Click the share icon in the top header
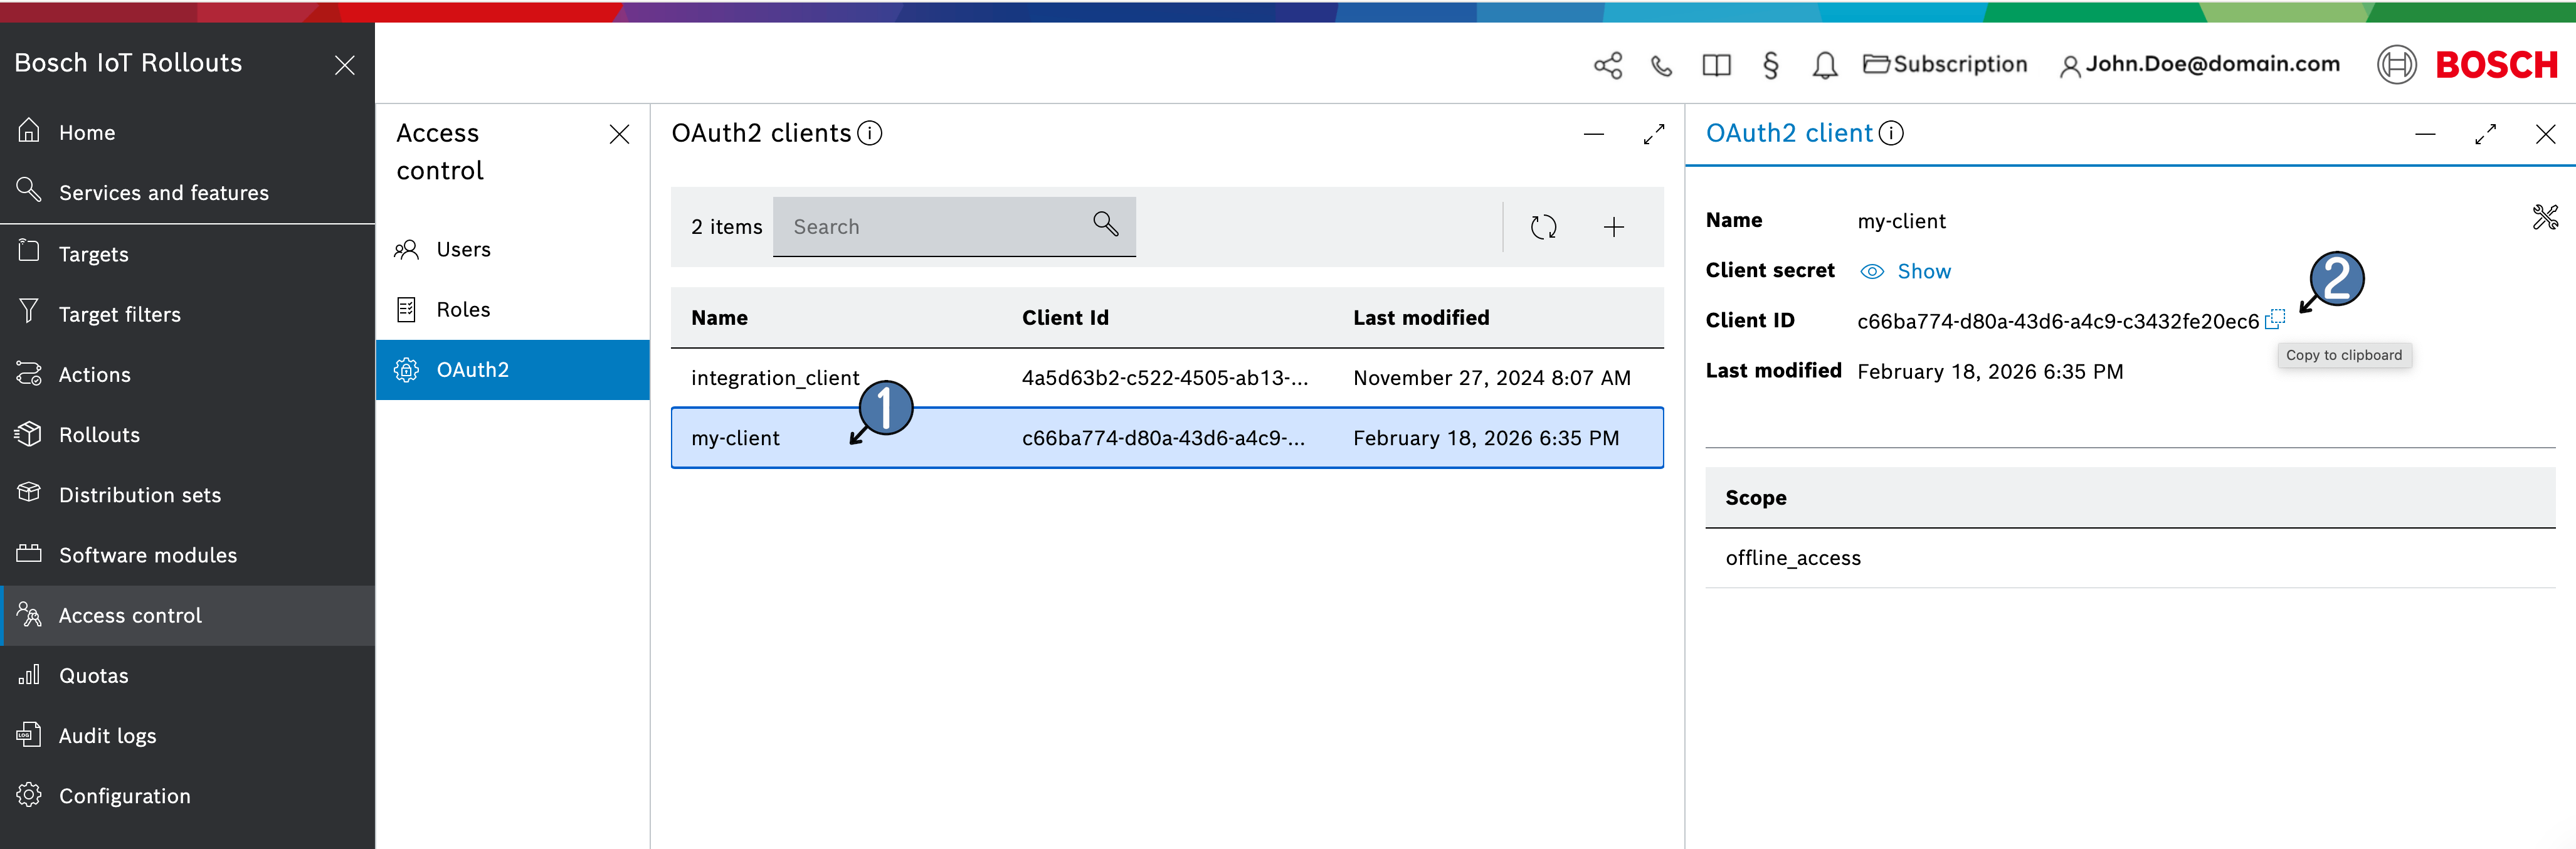The width and height of the screenshot is (2576, 849). (1607, 66)
